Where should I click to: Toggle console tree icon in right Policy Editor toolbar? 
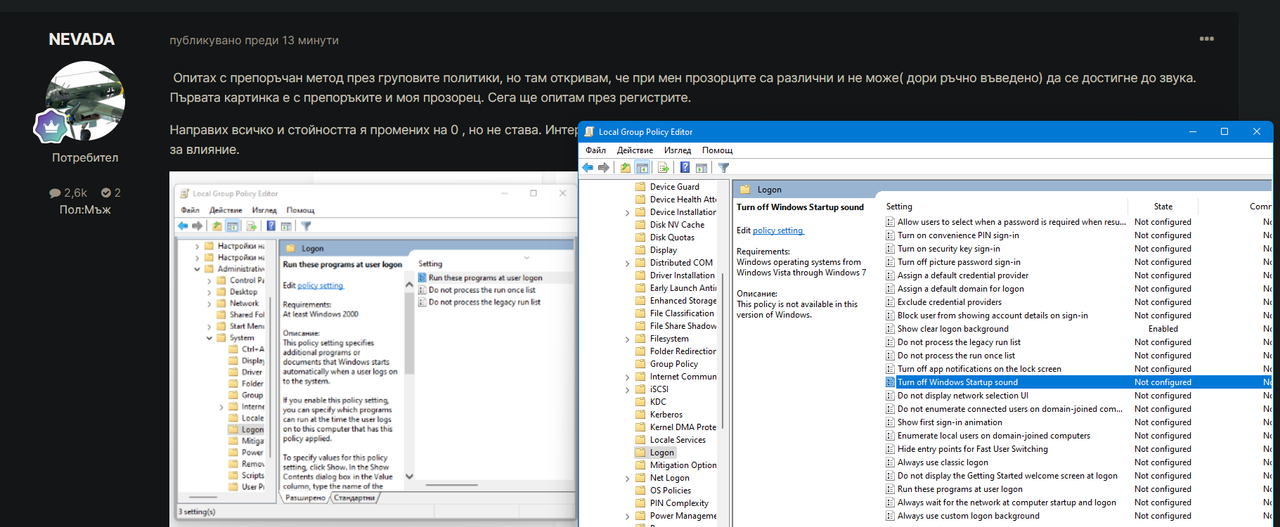point(642,167)
